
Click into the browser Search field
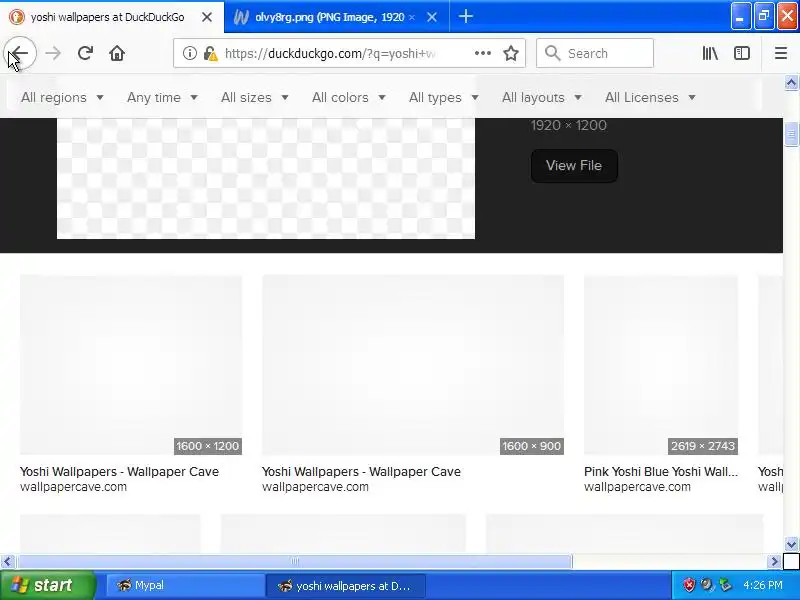[x=594, y=53]
